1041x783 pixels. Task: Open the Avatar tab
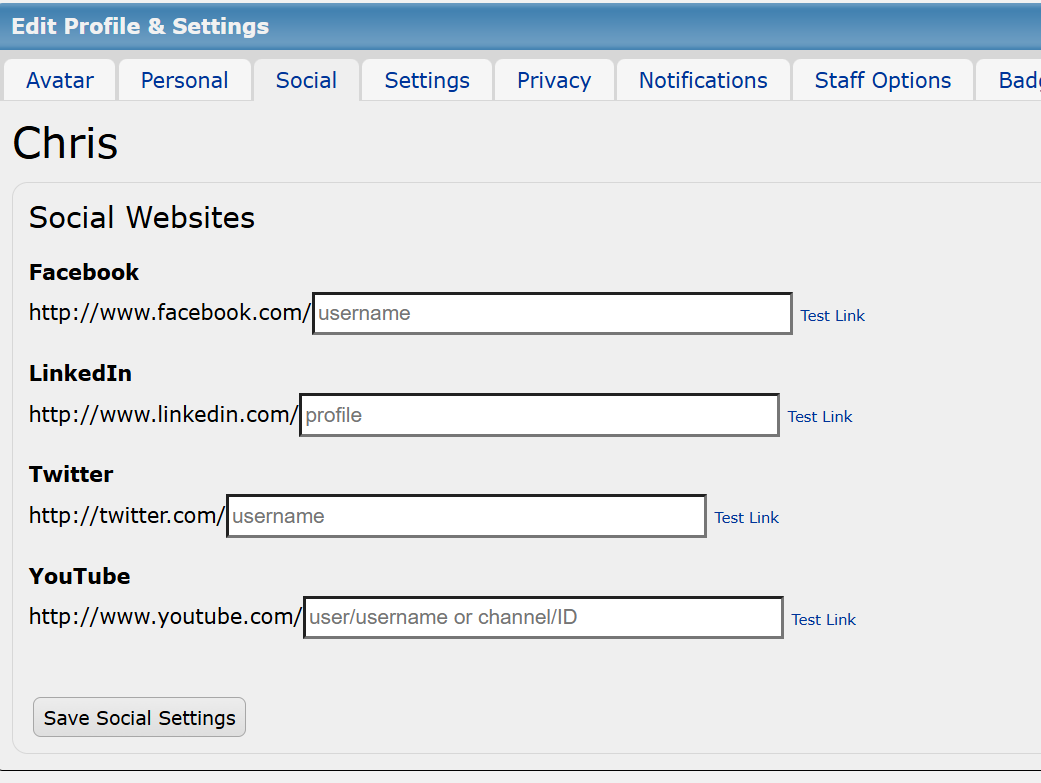click(x=60, y=80)
